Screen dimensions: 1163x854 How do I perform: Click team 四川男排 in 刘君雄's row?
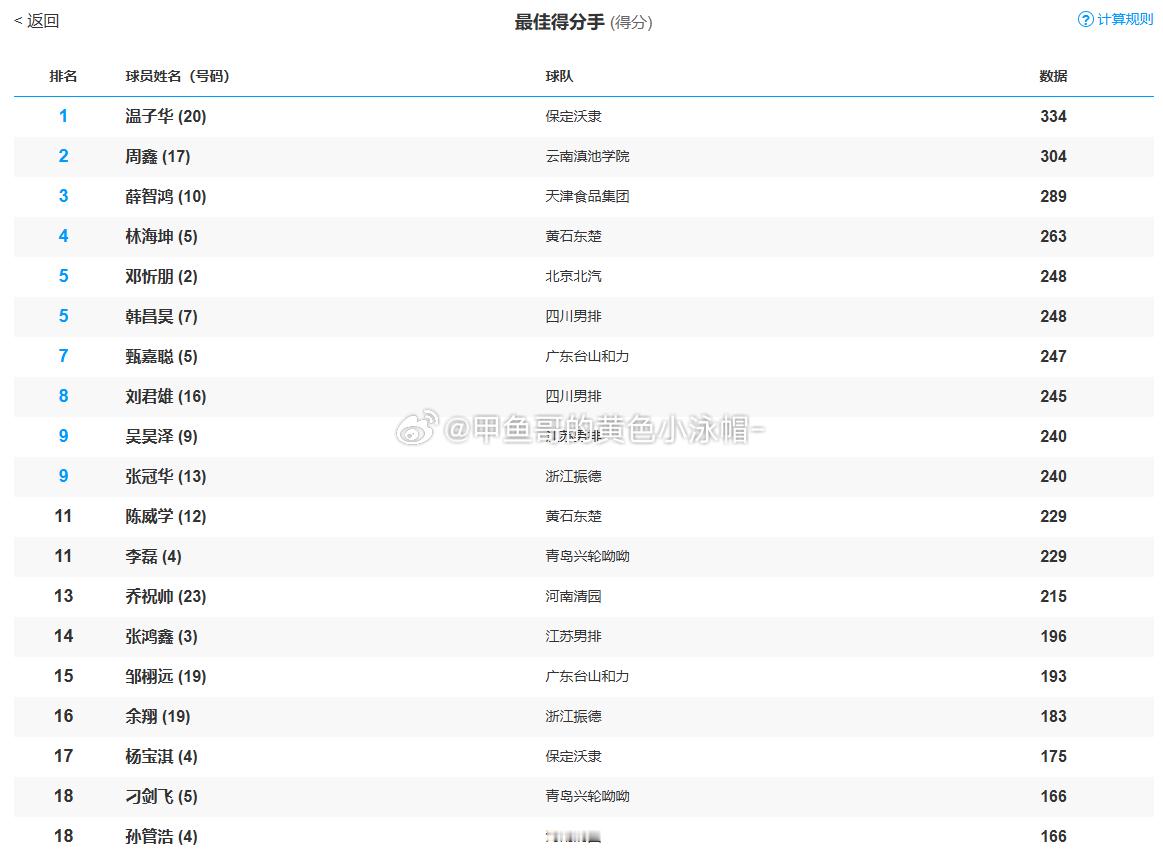pyautogui.click(x=573, y=397)
